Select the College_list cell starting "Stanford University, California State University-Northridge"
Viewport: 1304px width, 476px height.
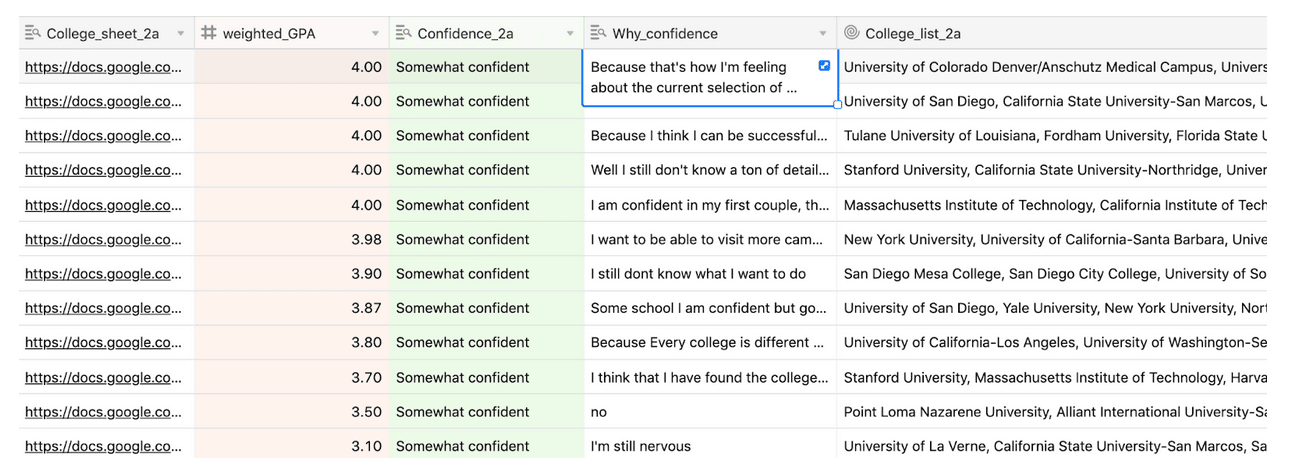1053,170
